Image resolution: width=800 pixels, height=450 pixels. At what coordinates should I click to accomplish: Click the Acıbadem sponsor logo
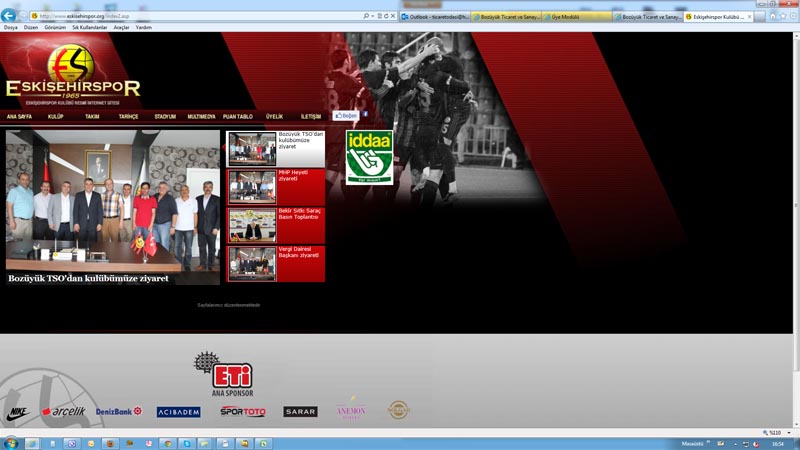(x=179, y=412)
